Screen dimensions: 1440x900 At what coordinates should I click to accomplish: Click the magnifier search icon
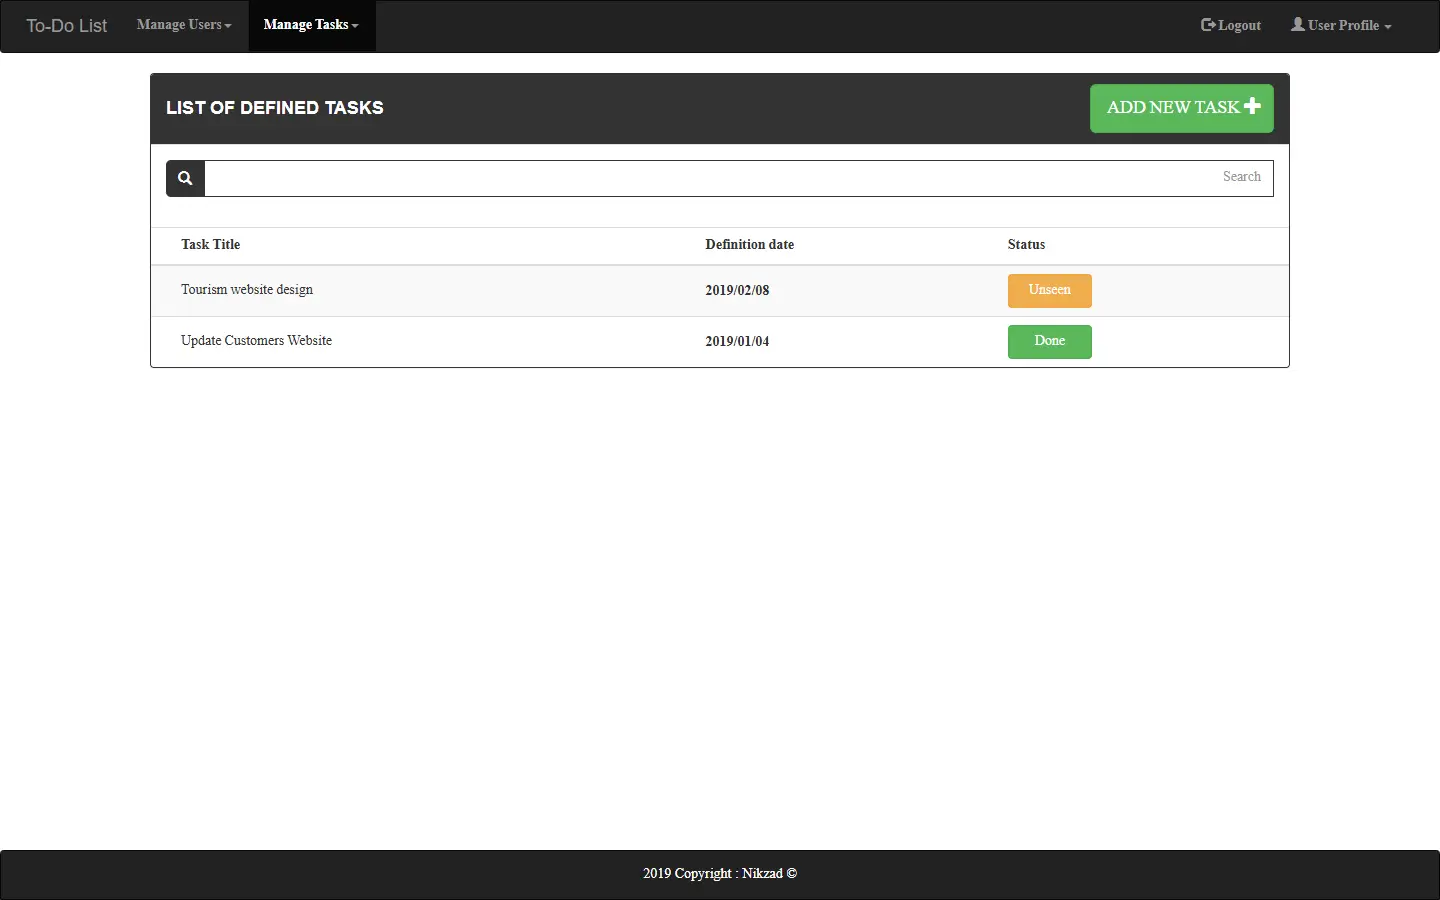[185, 178]
